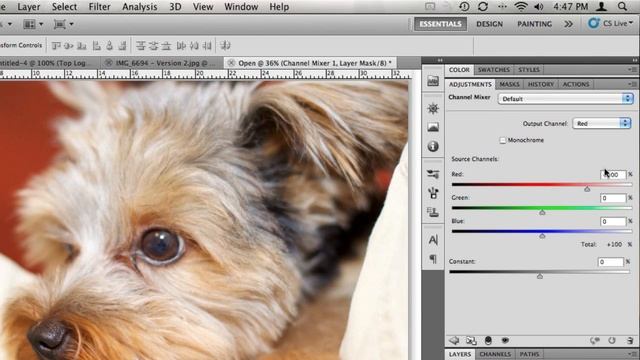Return to adjustment list arrow icon
Screen dimensions: 640x360
tap(454, 340)
